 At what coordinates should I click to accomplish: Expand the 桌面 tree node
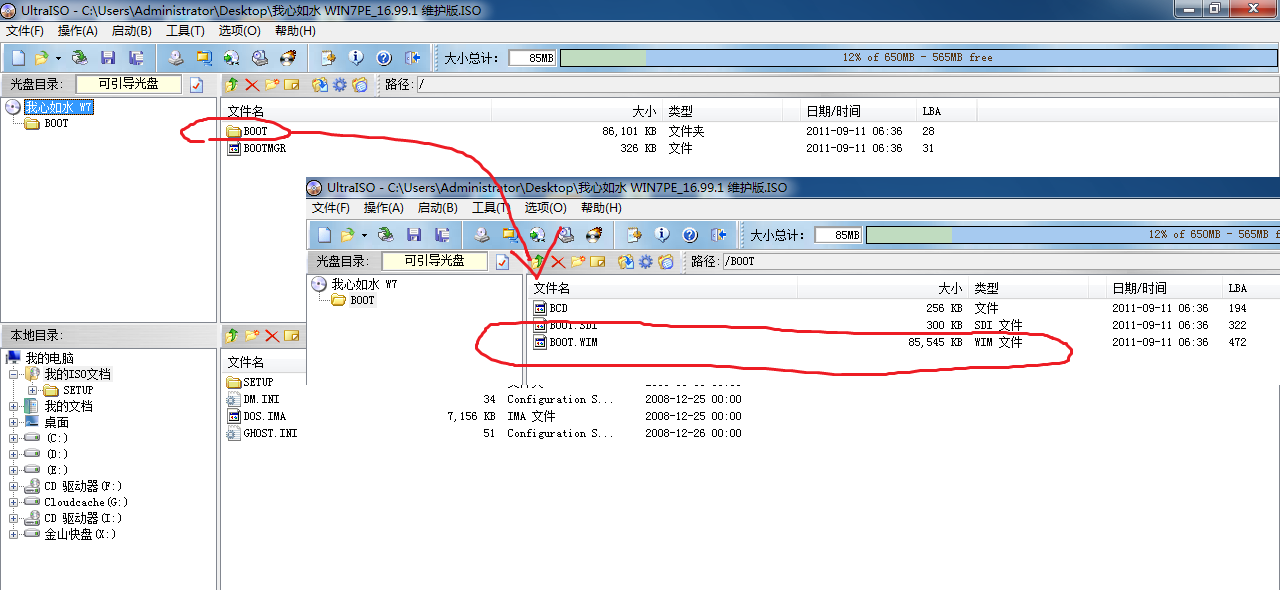click(14, 422)
